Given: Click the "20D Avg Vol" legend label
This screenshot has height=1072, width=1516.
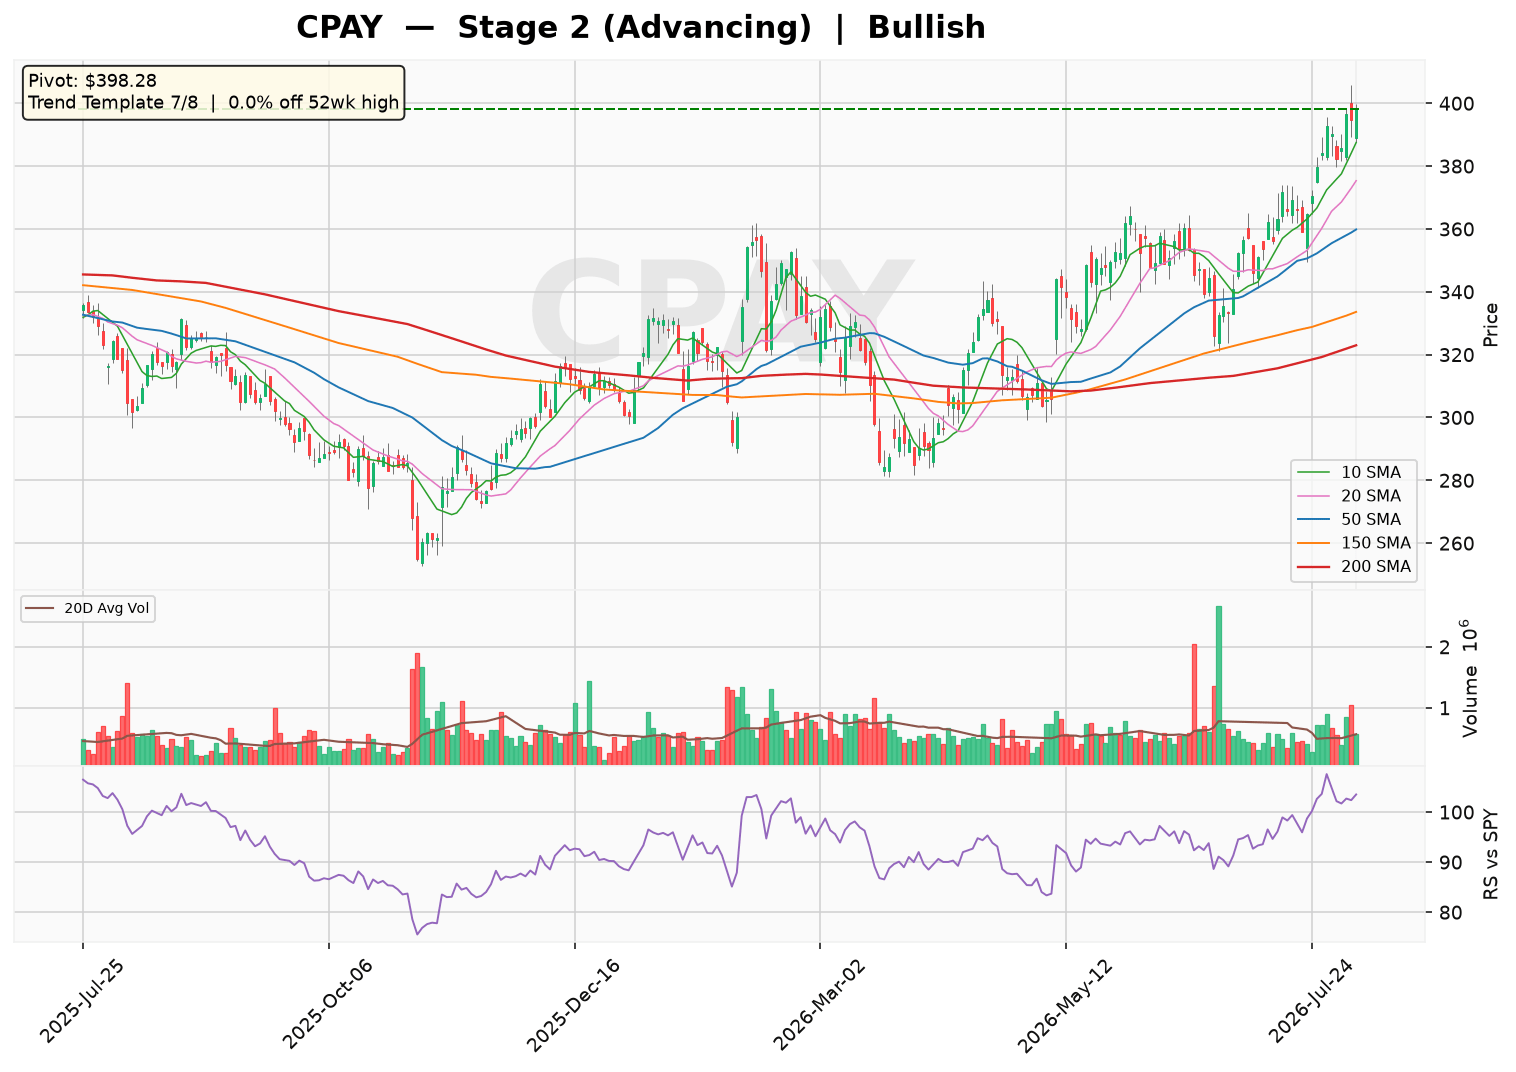Looking at the screenshot, I should click(x=104, y=609).
